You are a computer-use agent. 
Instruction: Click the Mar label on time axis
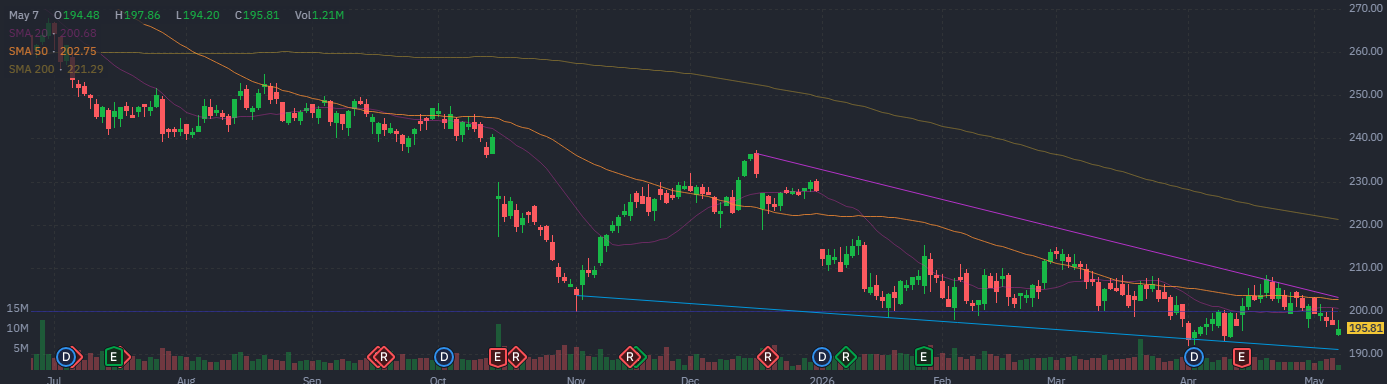[1056, 380]
